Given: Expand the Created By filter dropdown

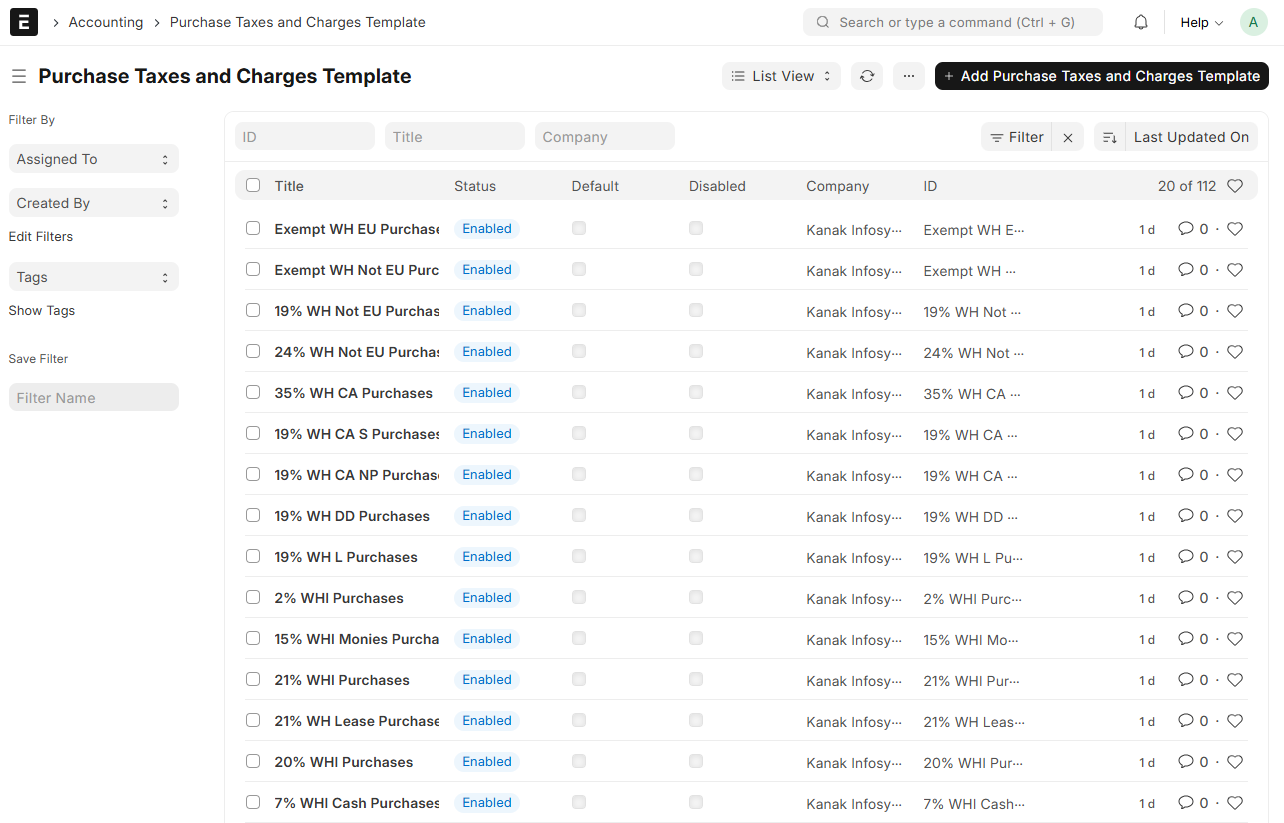Looking at the screenshot, I should tap(94, 203).
